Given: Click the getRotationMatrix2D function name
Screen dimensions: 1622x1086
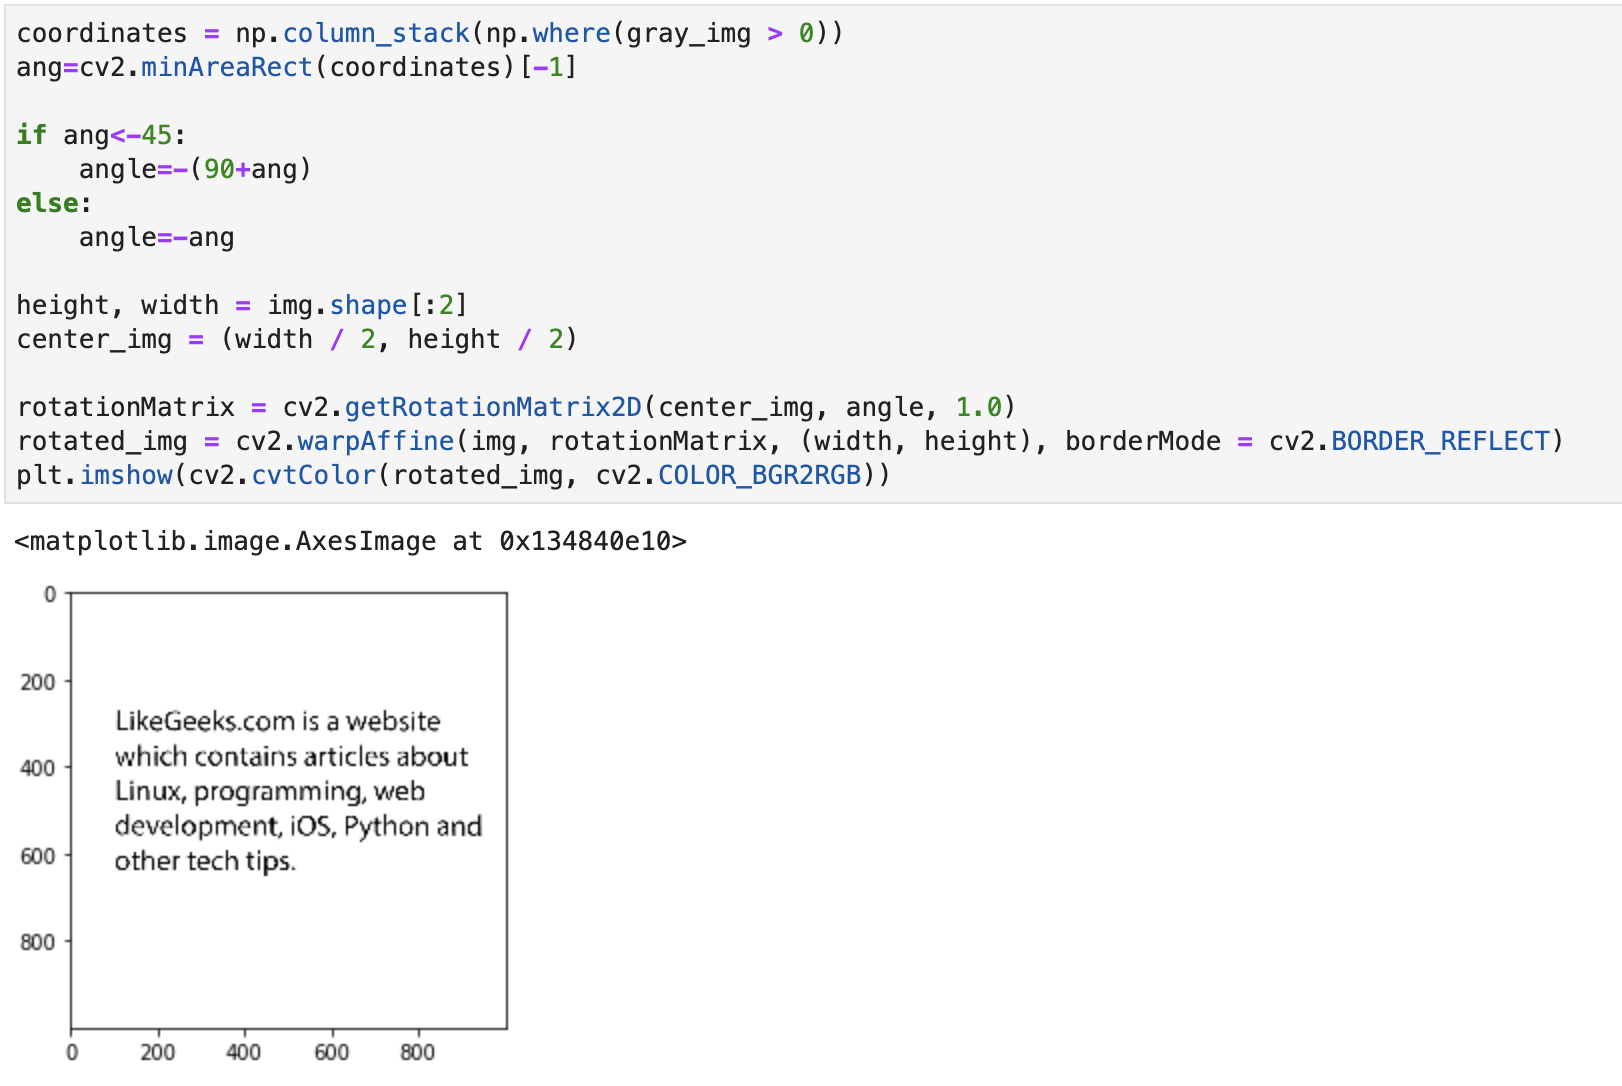Looking at the screenshot, I should 493,407.
